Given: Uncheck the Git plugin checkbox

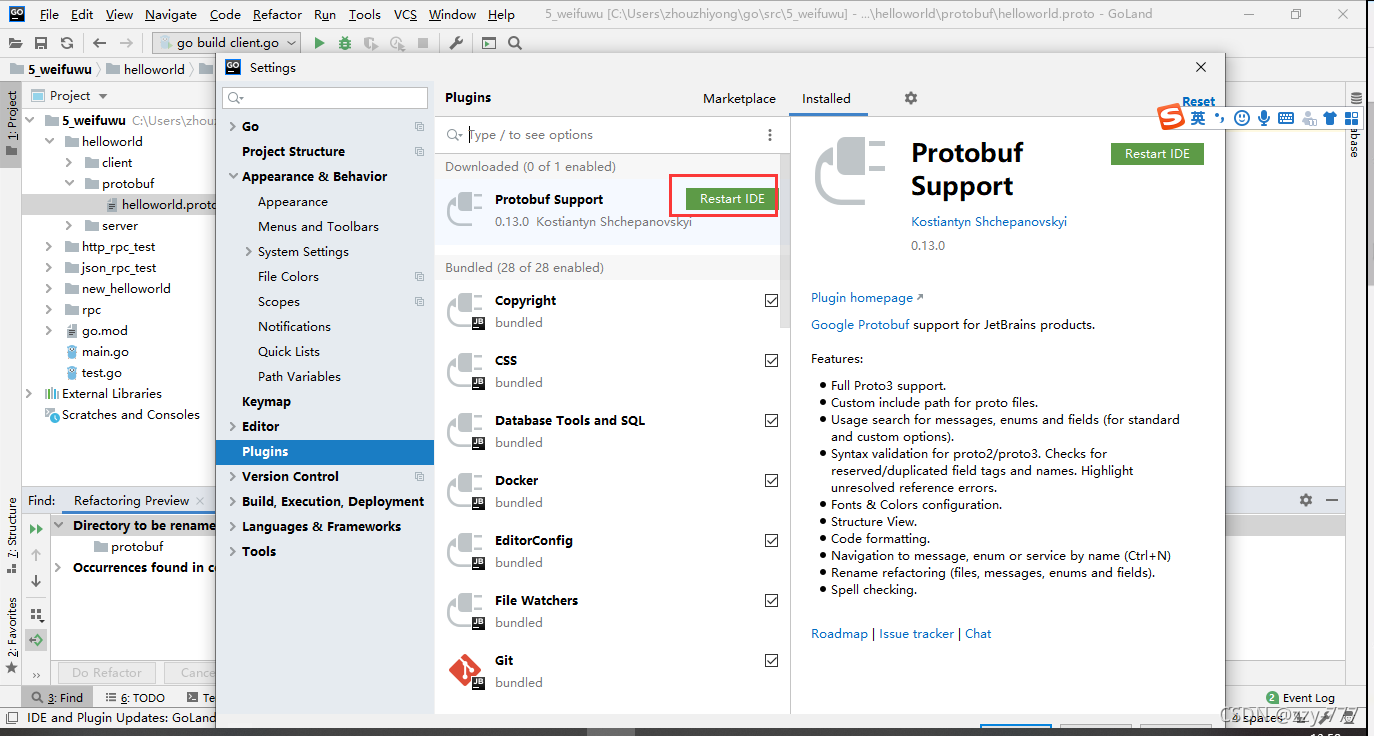Looking at the screenshot, I should tap(771, 660).
